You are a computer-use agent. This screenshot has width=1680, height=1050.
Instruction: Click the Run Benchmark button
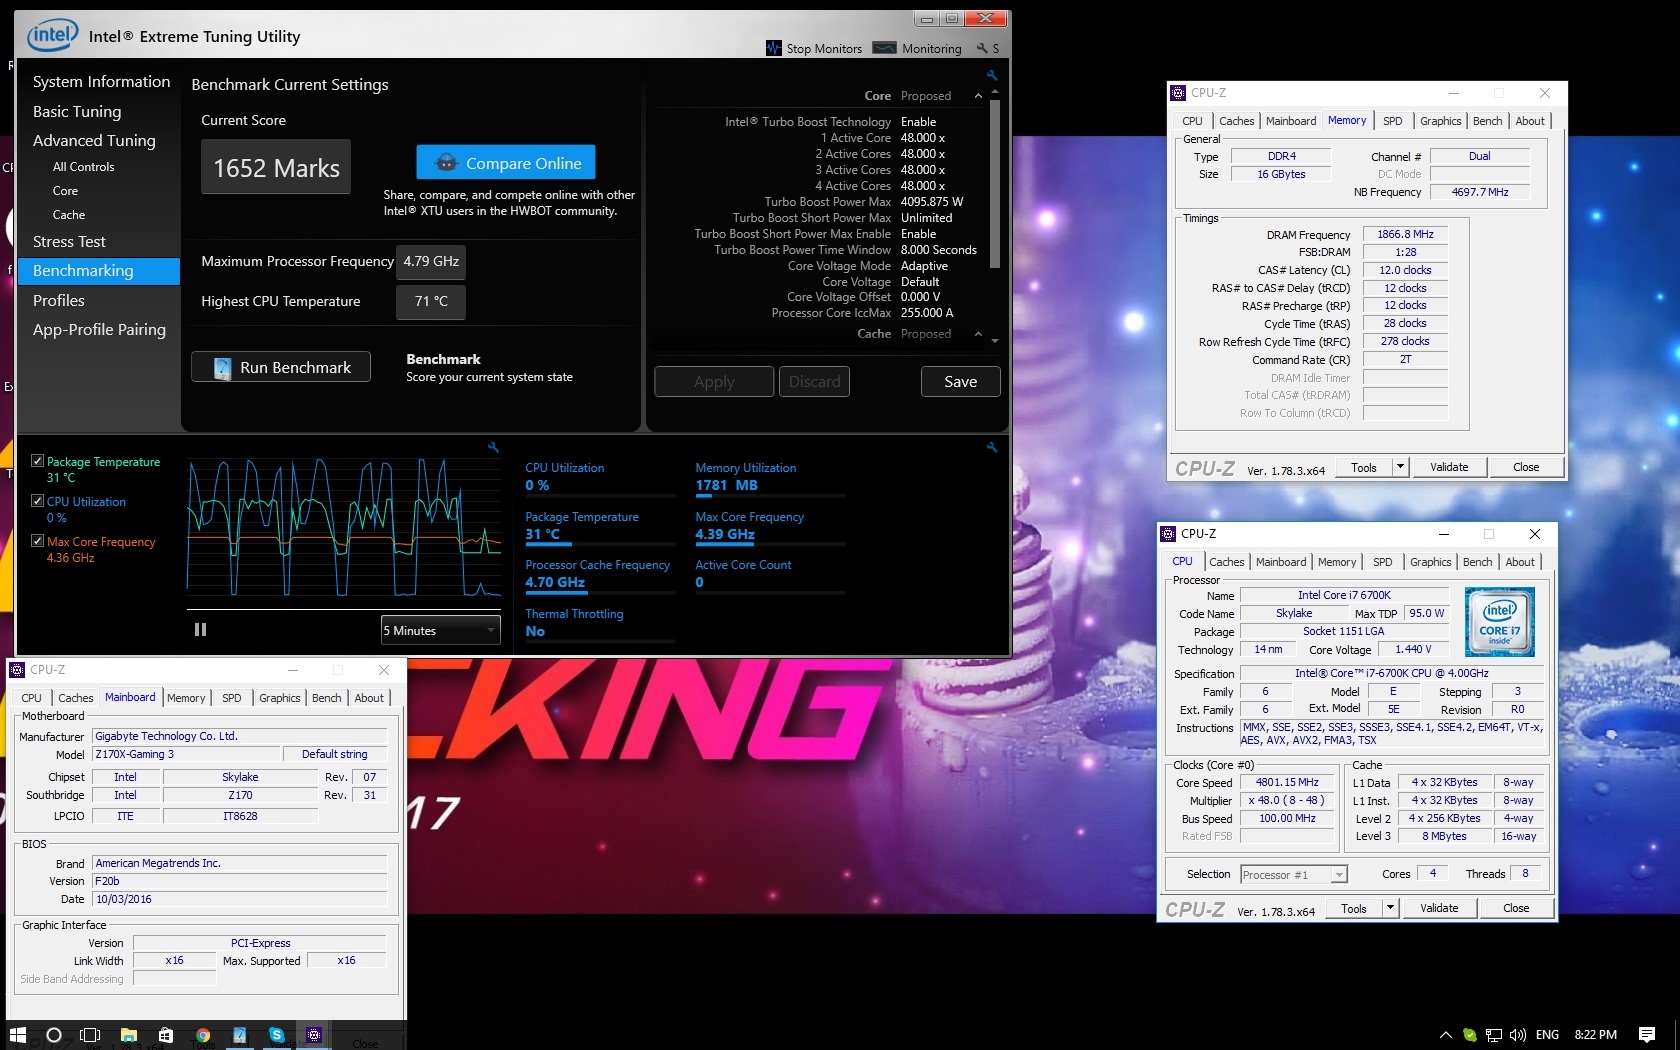pyautogui.click(x=281, y=367)
